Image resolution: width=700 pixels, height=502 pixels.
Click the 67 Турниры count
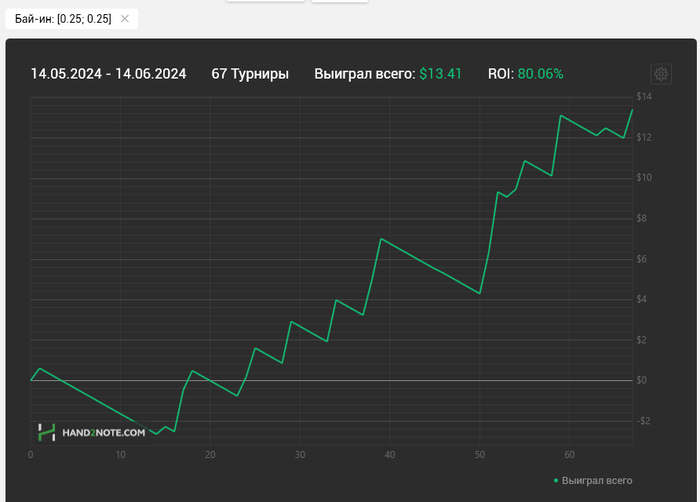tap(250, 74)
